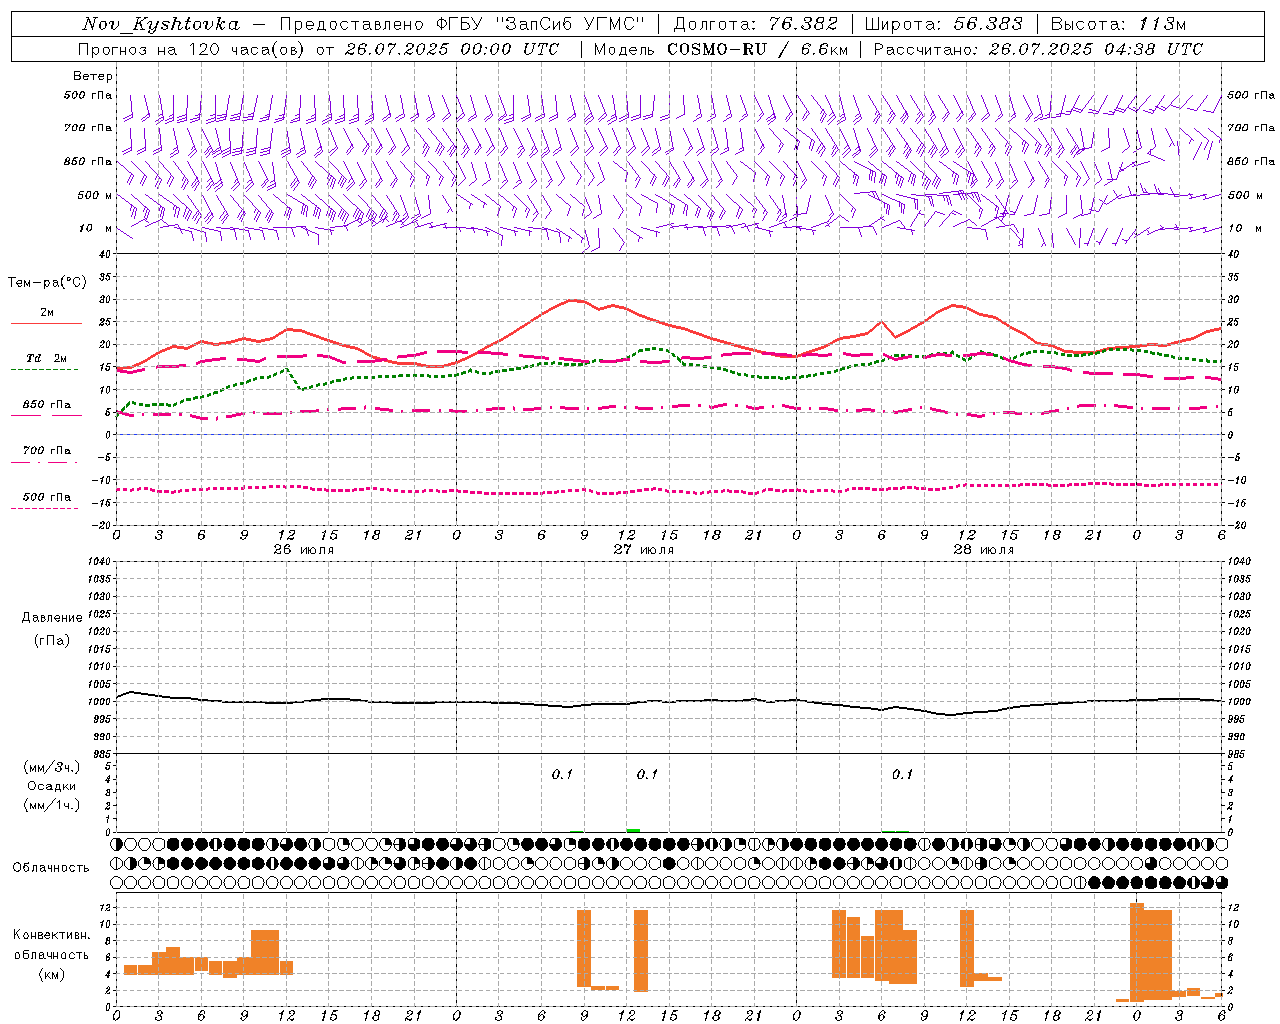
Task: Click the '2м' temperature legend entry
Action: (47, 313)
